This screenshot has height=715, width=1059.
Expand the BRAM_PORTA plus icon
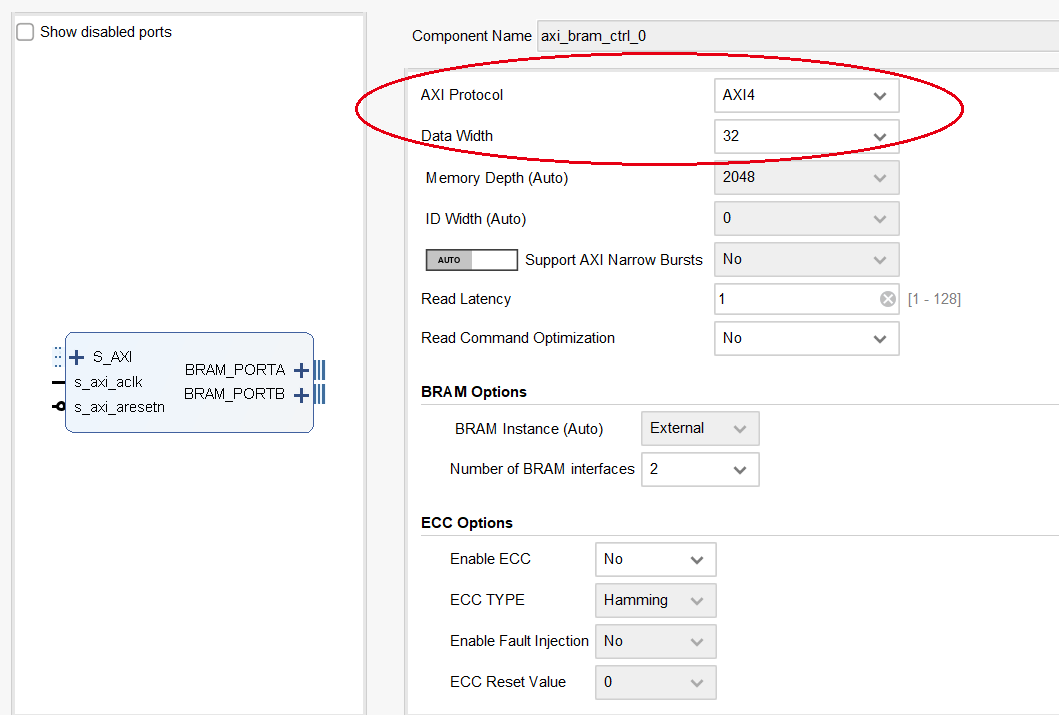pyautogui.click(x=301, y=370)
